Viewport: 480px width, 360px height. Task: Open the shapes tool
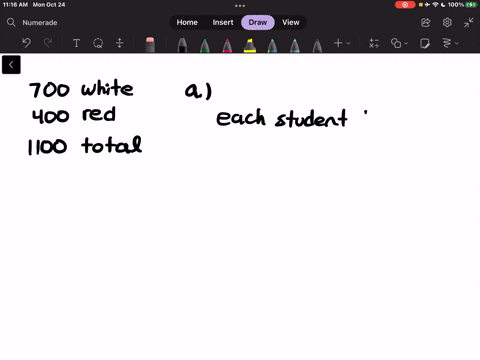[396, 43]
